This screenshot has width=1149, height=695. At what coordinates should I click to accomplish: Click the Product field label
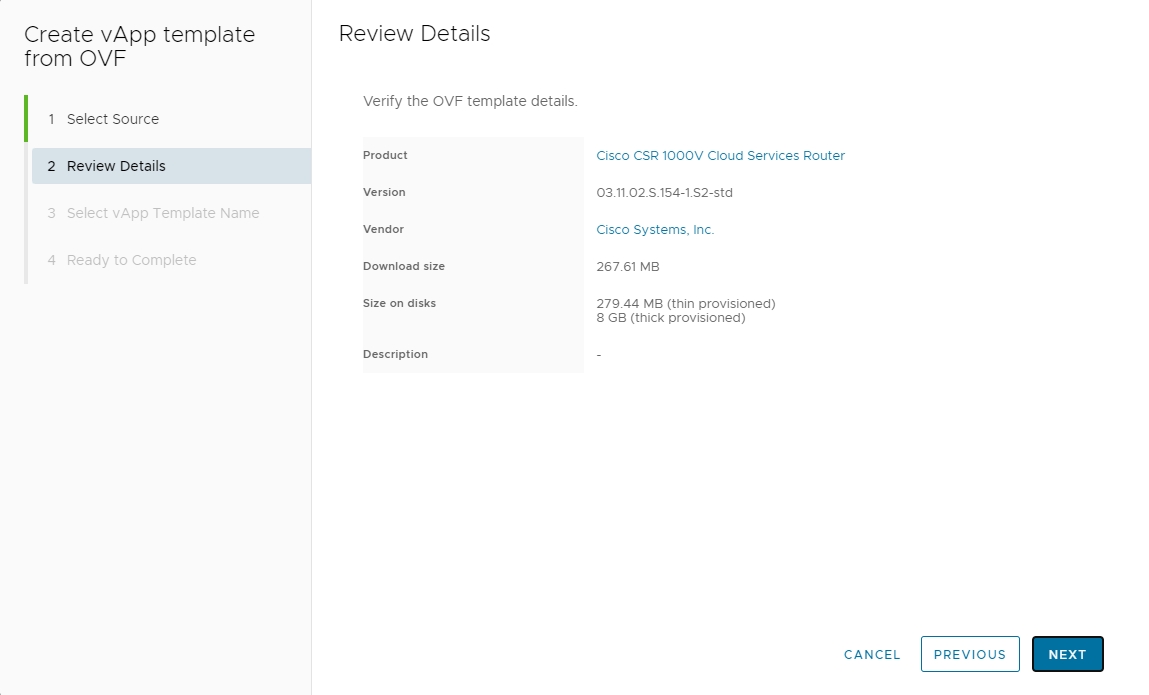click(x=385, y=155)
